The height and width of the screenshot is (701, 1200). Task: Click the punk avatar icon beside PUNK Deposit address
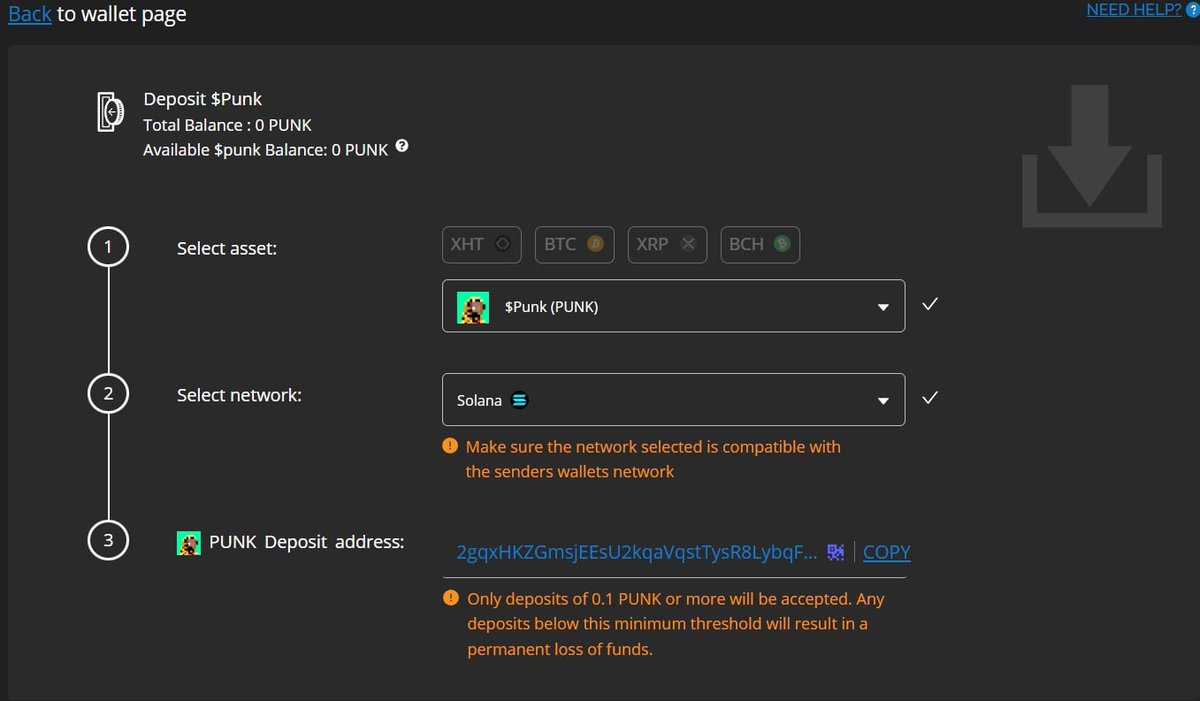[189, 543]
